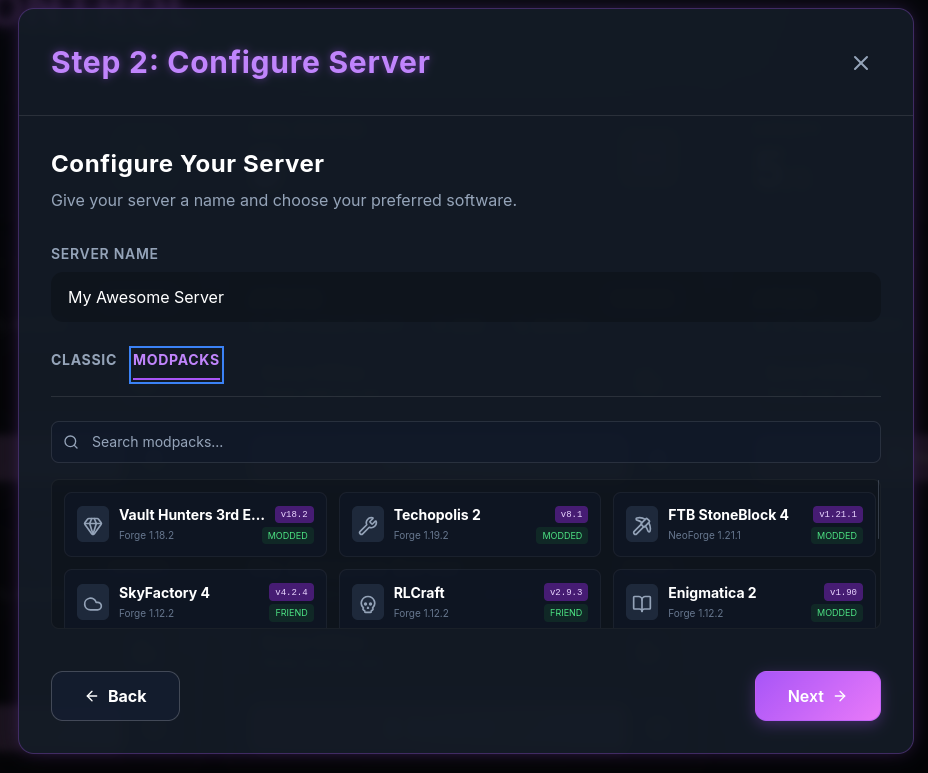Image resolution: width=928 pixels, height=773 pixels.
Task: Select the FTB StoneBlock 4 pickaxe icon
Action: click(x=641, y=524)
